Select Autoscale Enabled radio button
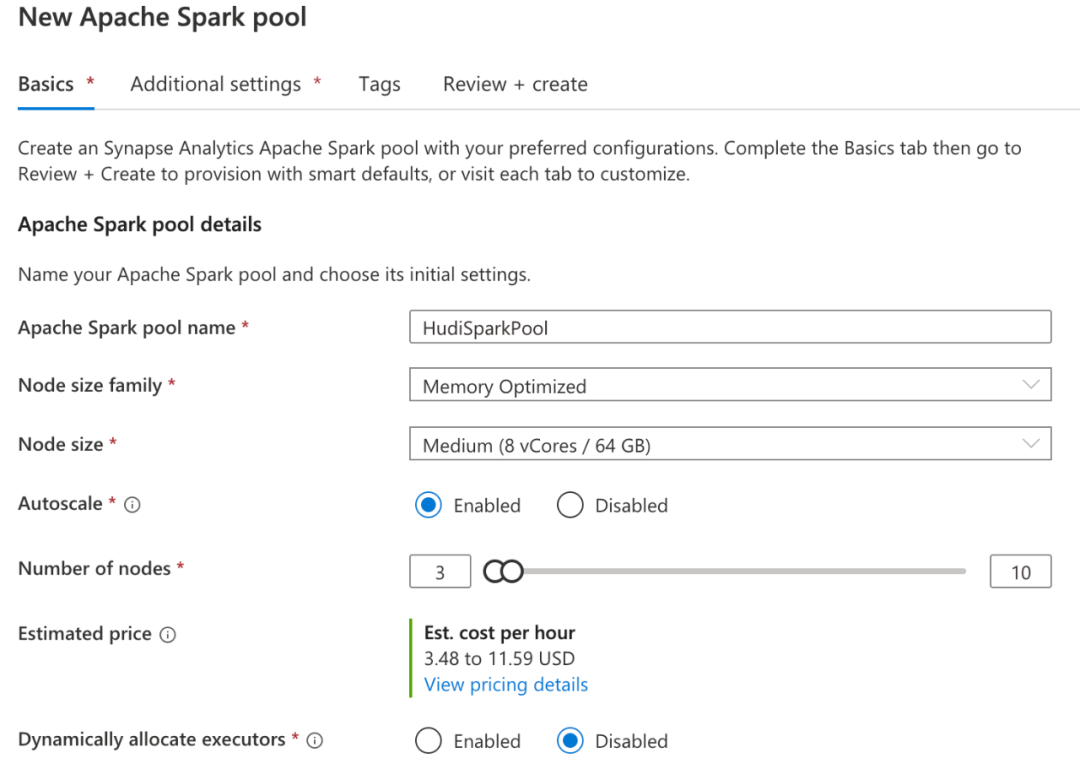This screenshot has width=1080, height=774. [429, 505]
